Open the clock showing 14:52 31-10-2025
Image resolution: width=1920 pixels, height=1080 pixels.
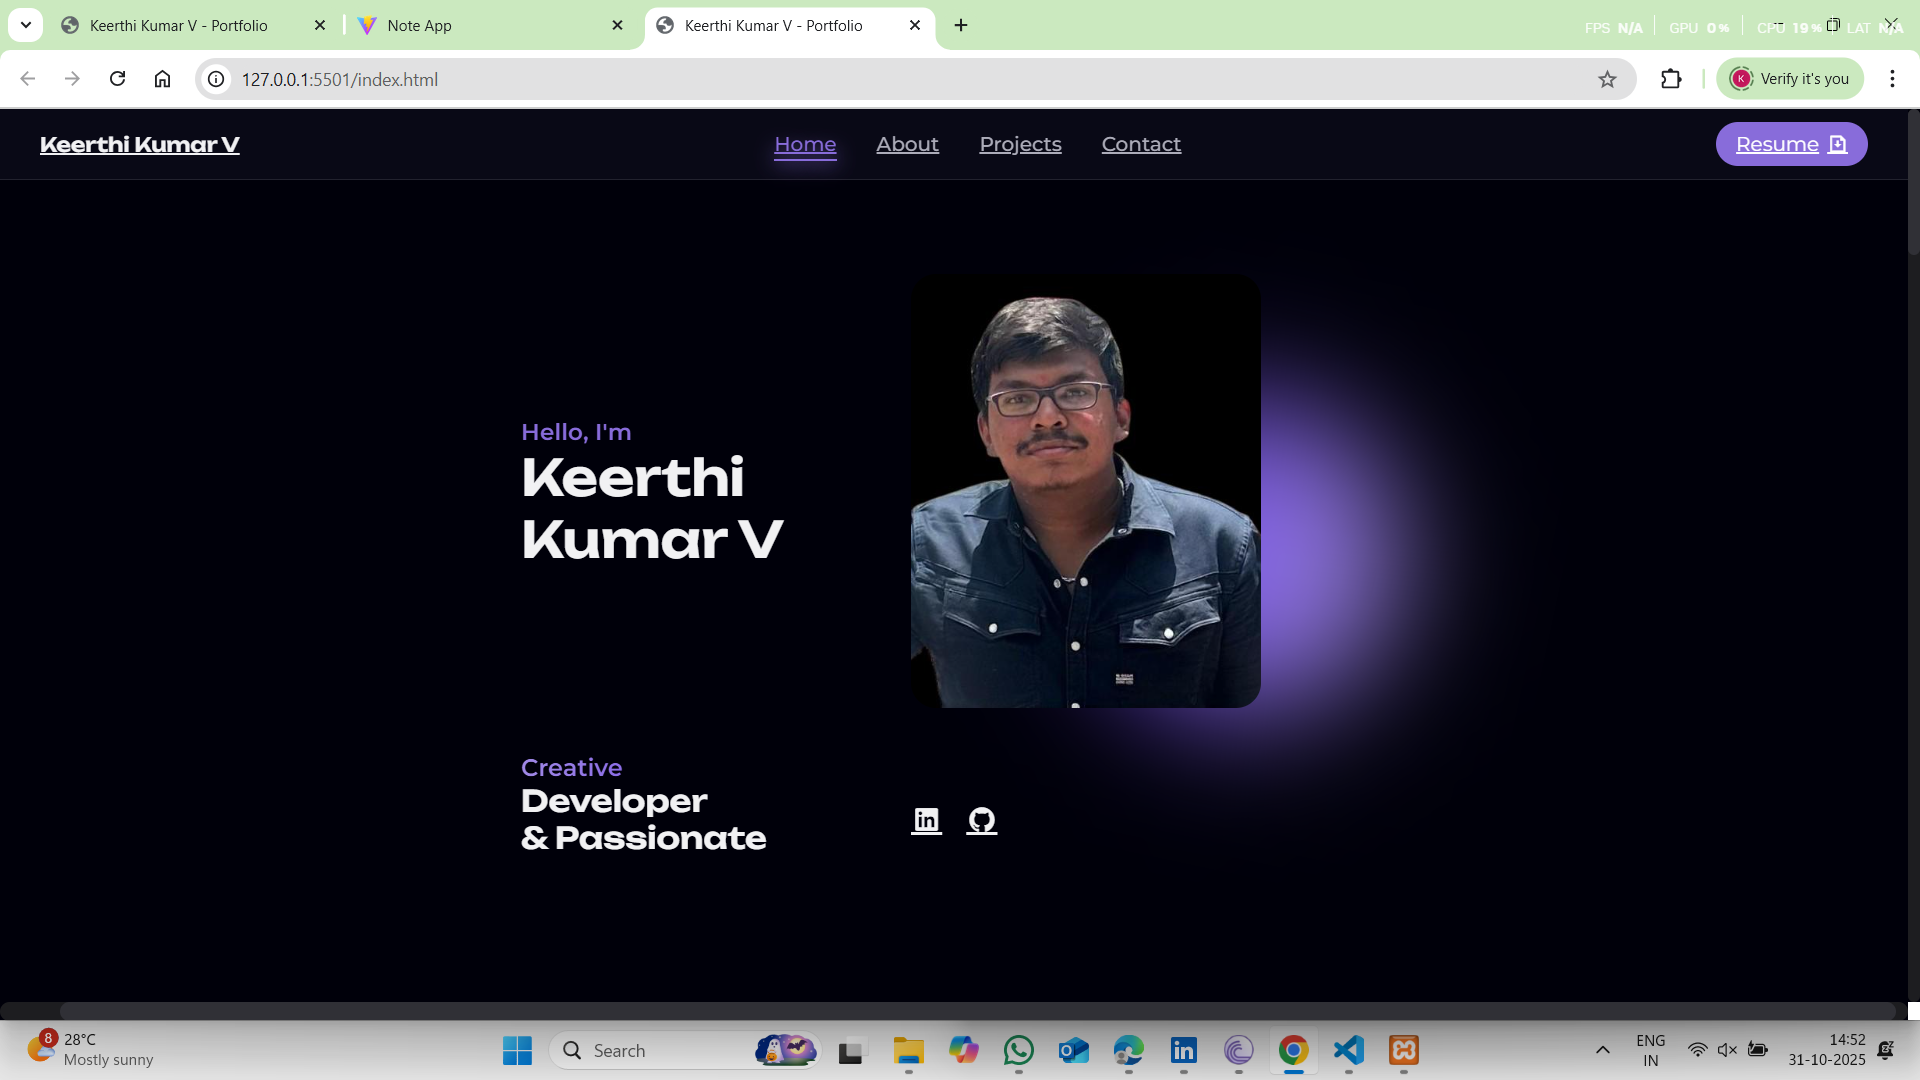coord(1827,1050)
